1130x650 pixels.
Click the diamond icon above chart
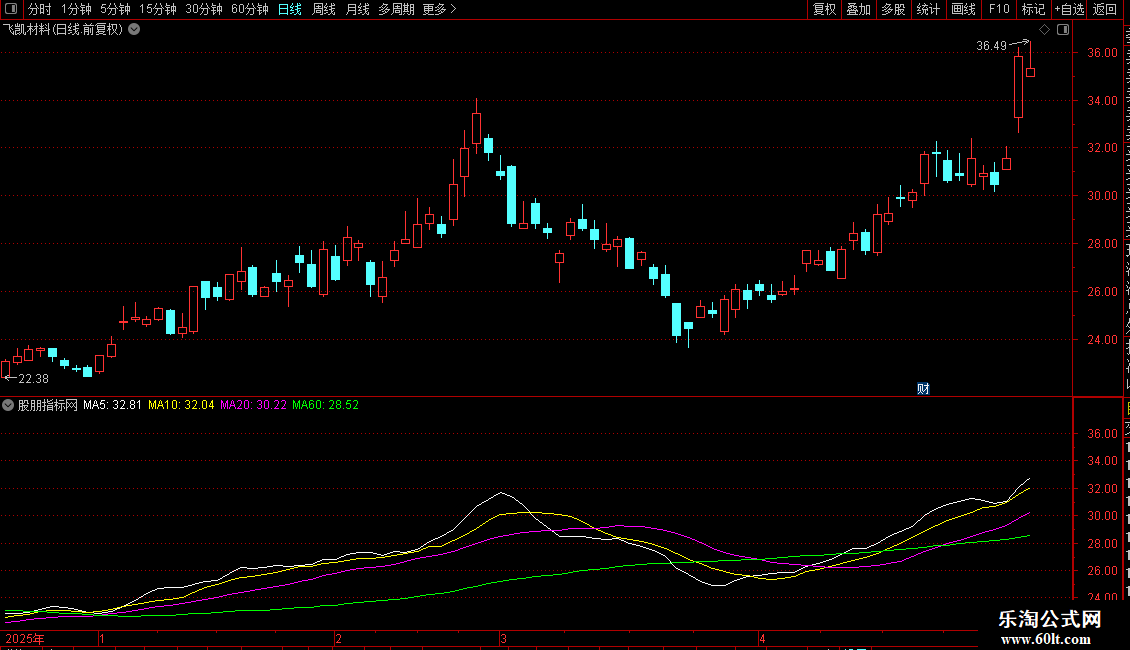tap(1044, 30)
